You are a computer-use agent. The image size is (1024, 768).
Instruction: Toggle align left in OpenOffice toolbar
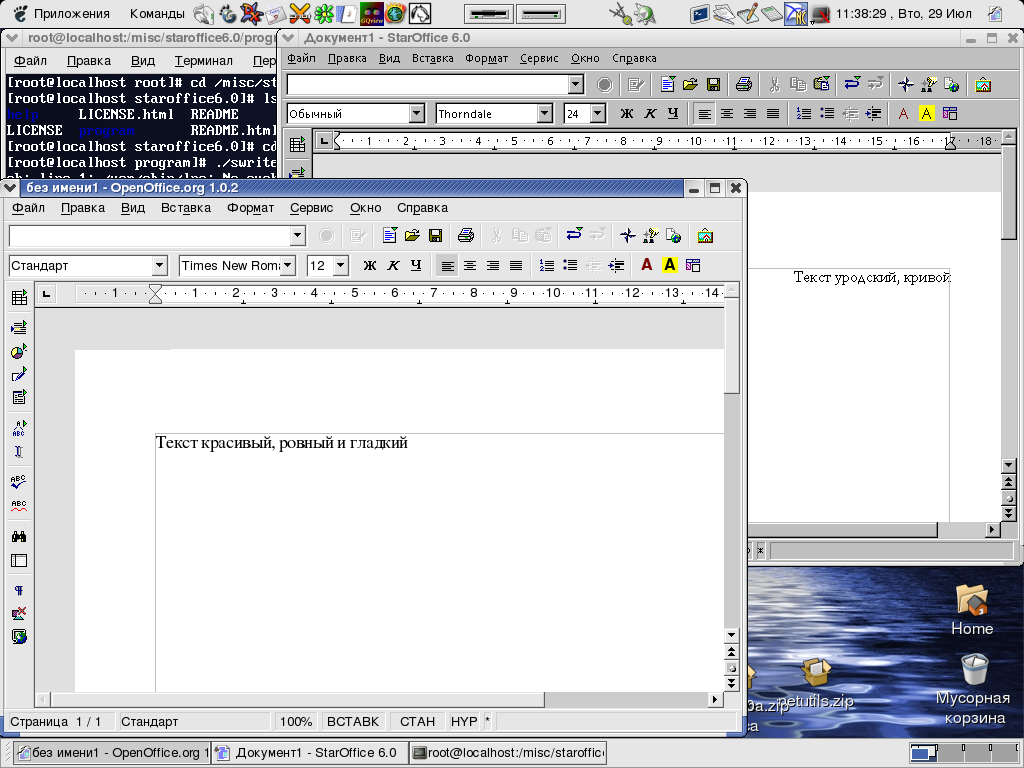point(447,265)
